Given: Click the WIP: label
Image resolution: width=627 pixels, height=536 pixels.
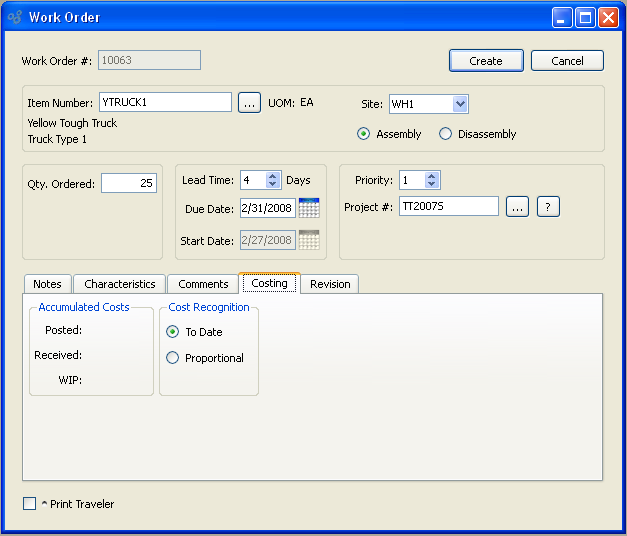Looking at the screenshot, I should coord(70,380).
